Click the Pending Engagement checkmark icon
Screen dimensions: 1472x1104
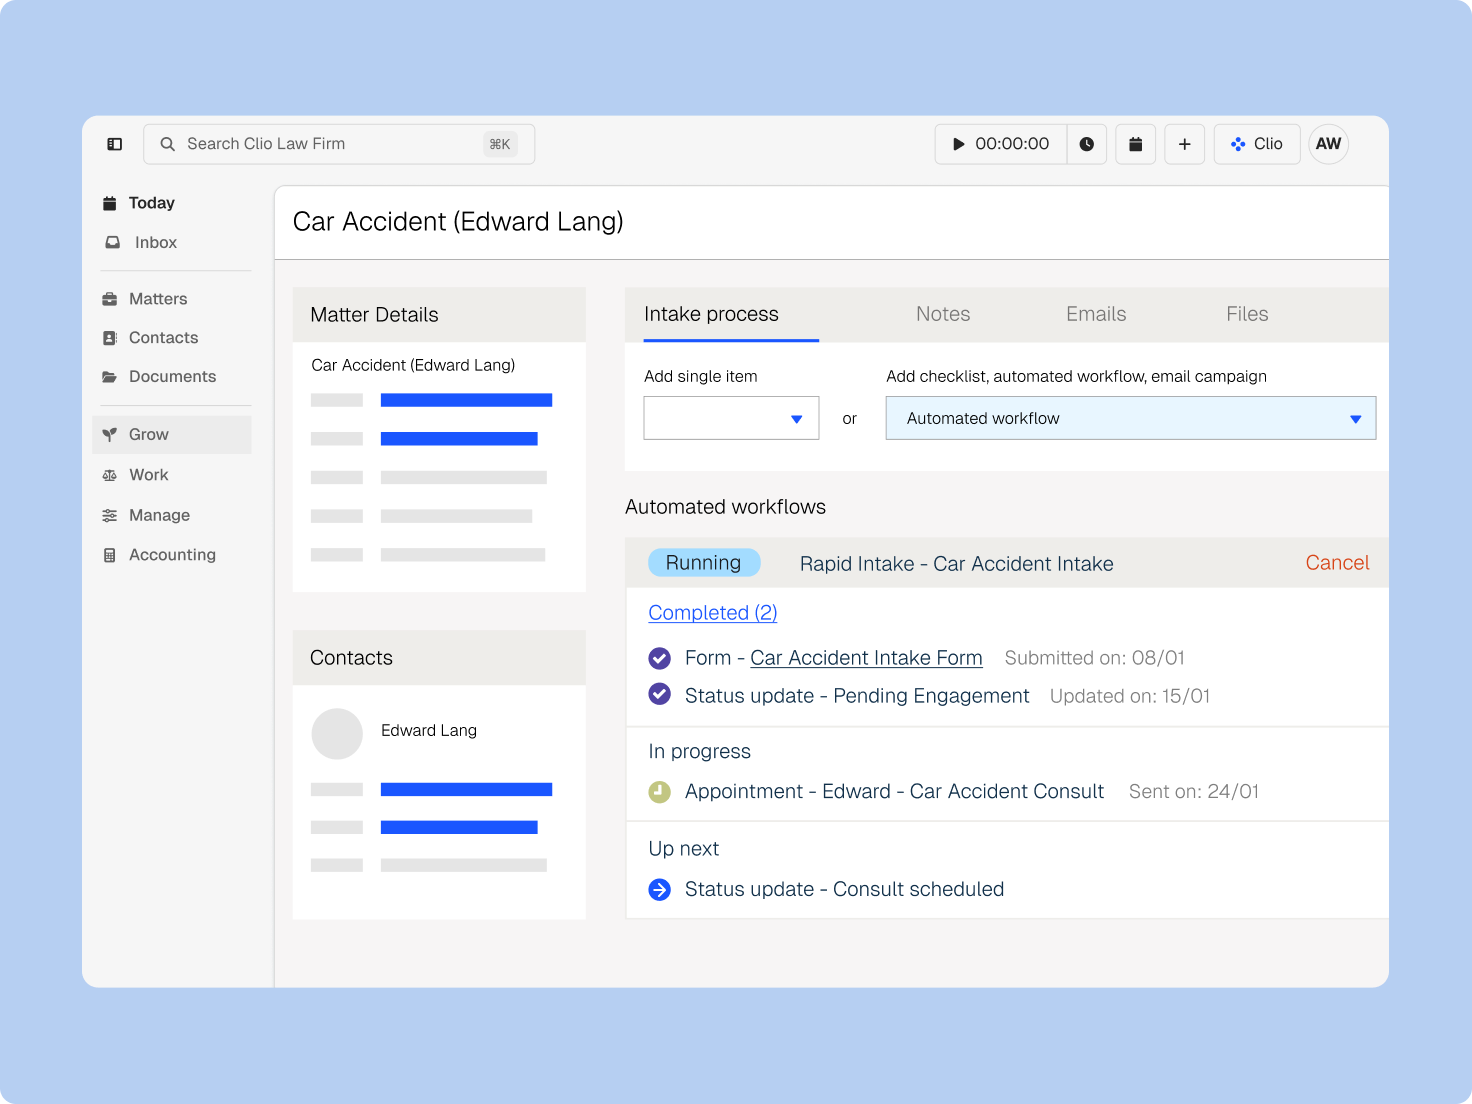(660, 694)
